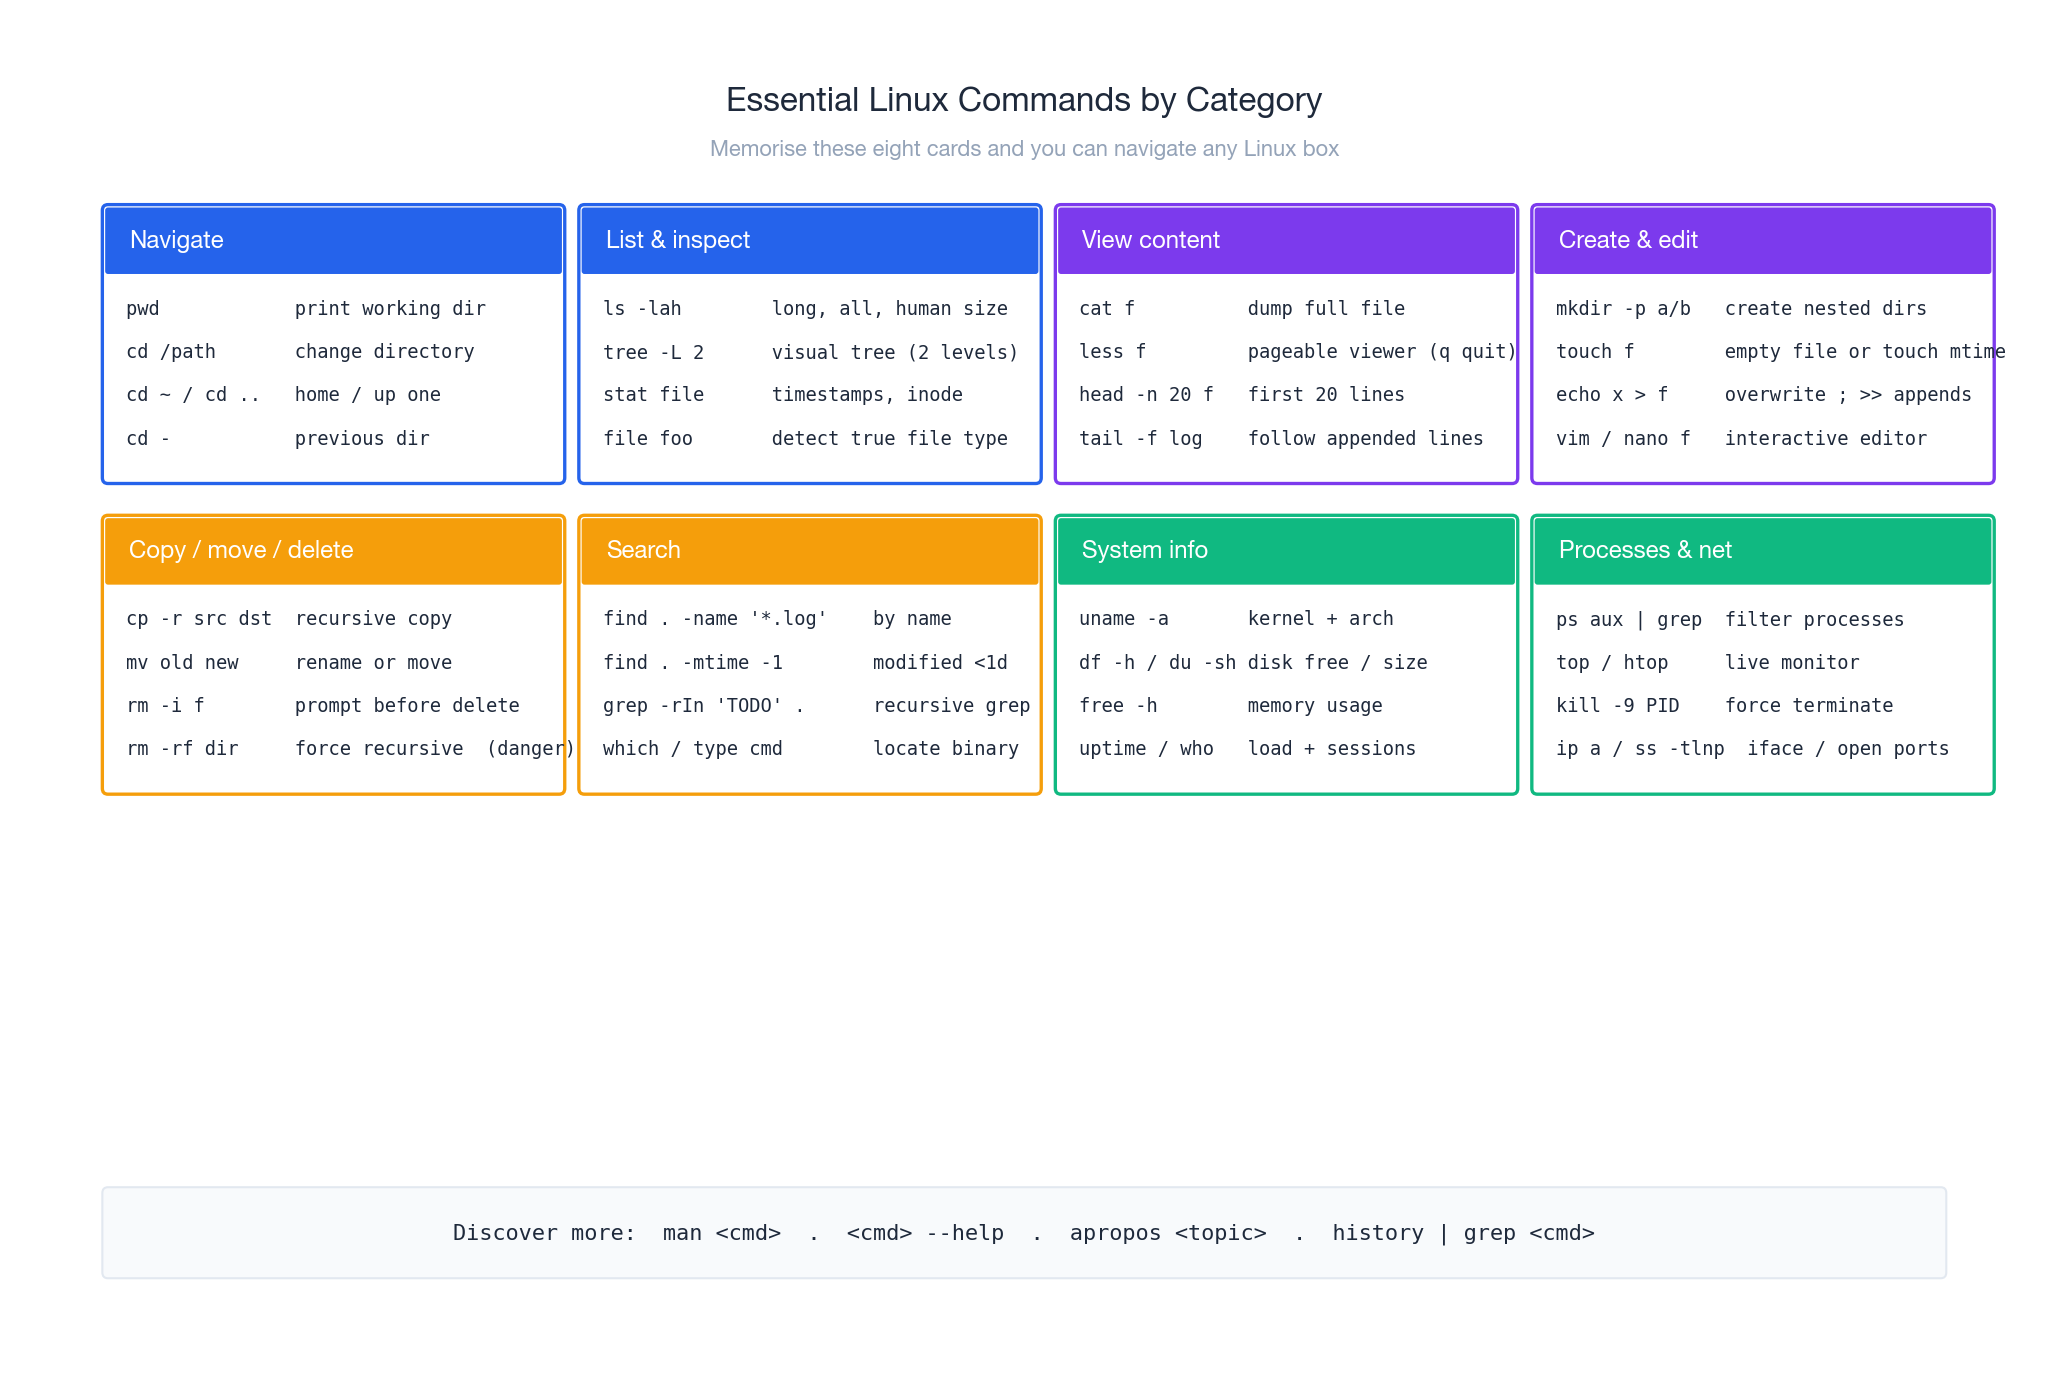Viewport: 2048px width, 1375px height.
Task: Click the apropos <topic> footer hint
Action: click(x=1169, y=1233)
